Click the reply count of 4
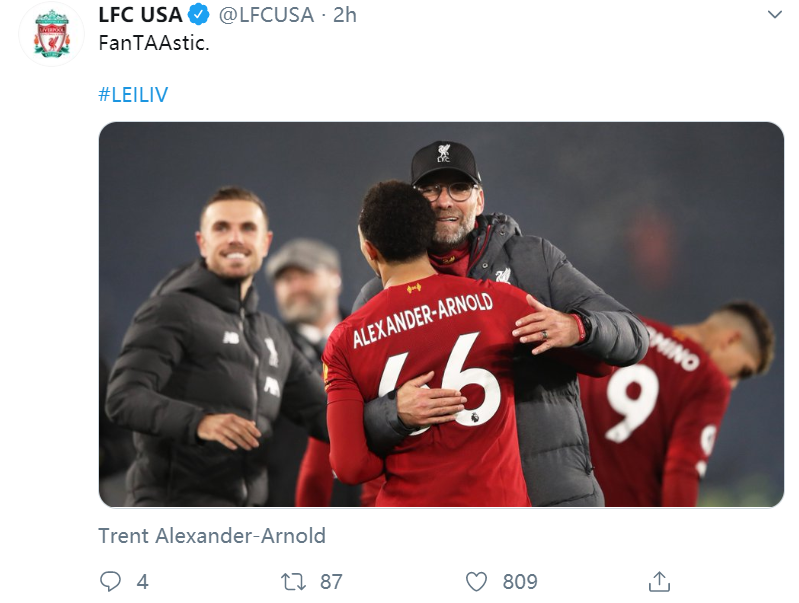 click(142, 581)
